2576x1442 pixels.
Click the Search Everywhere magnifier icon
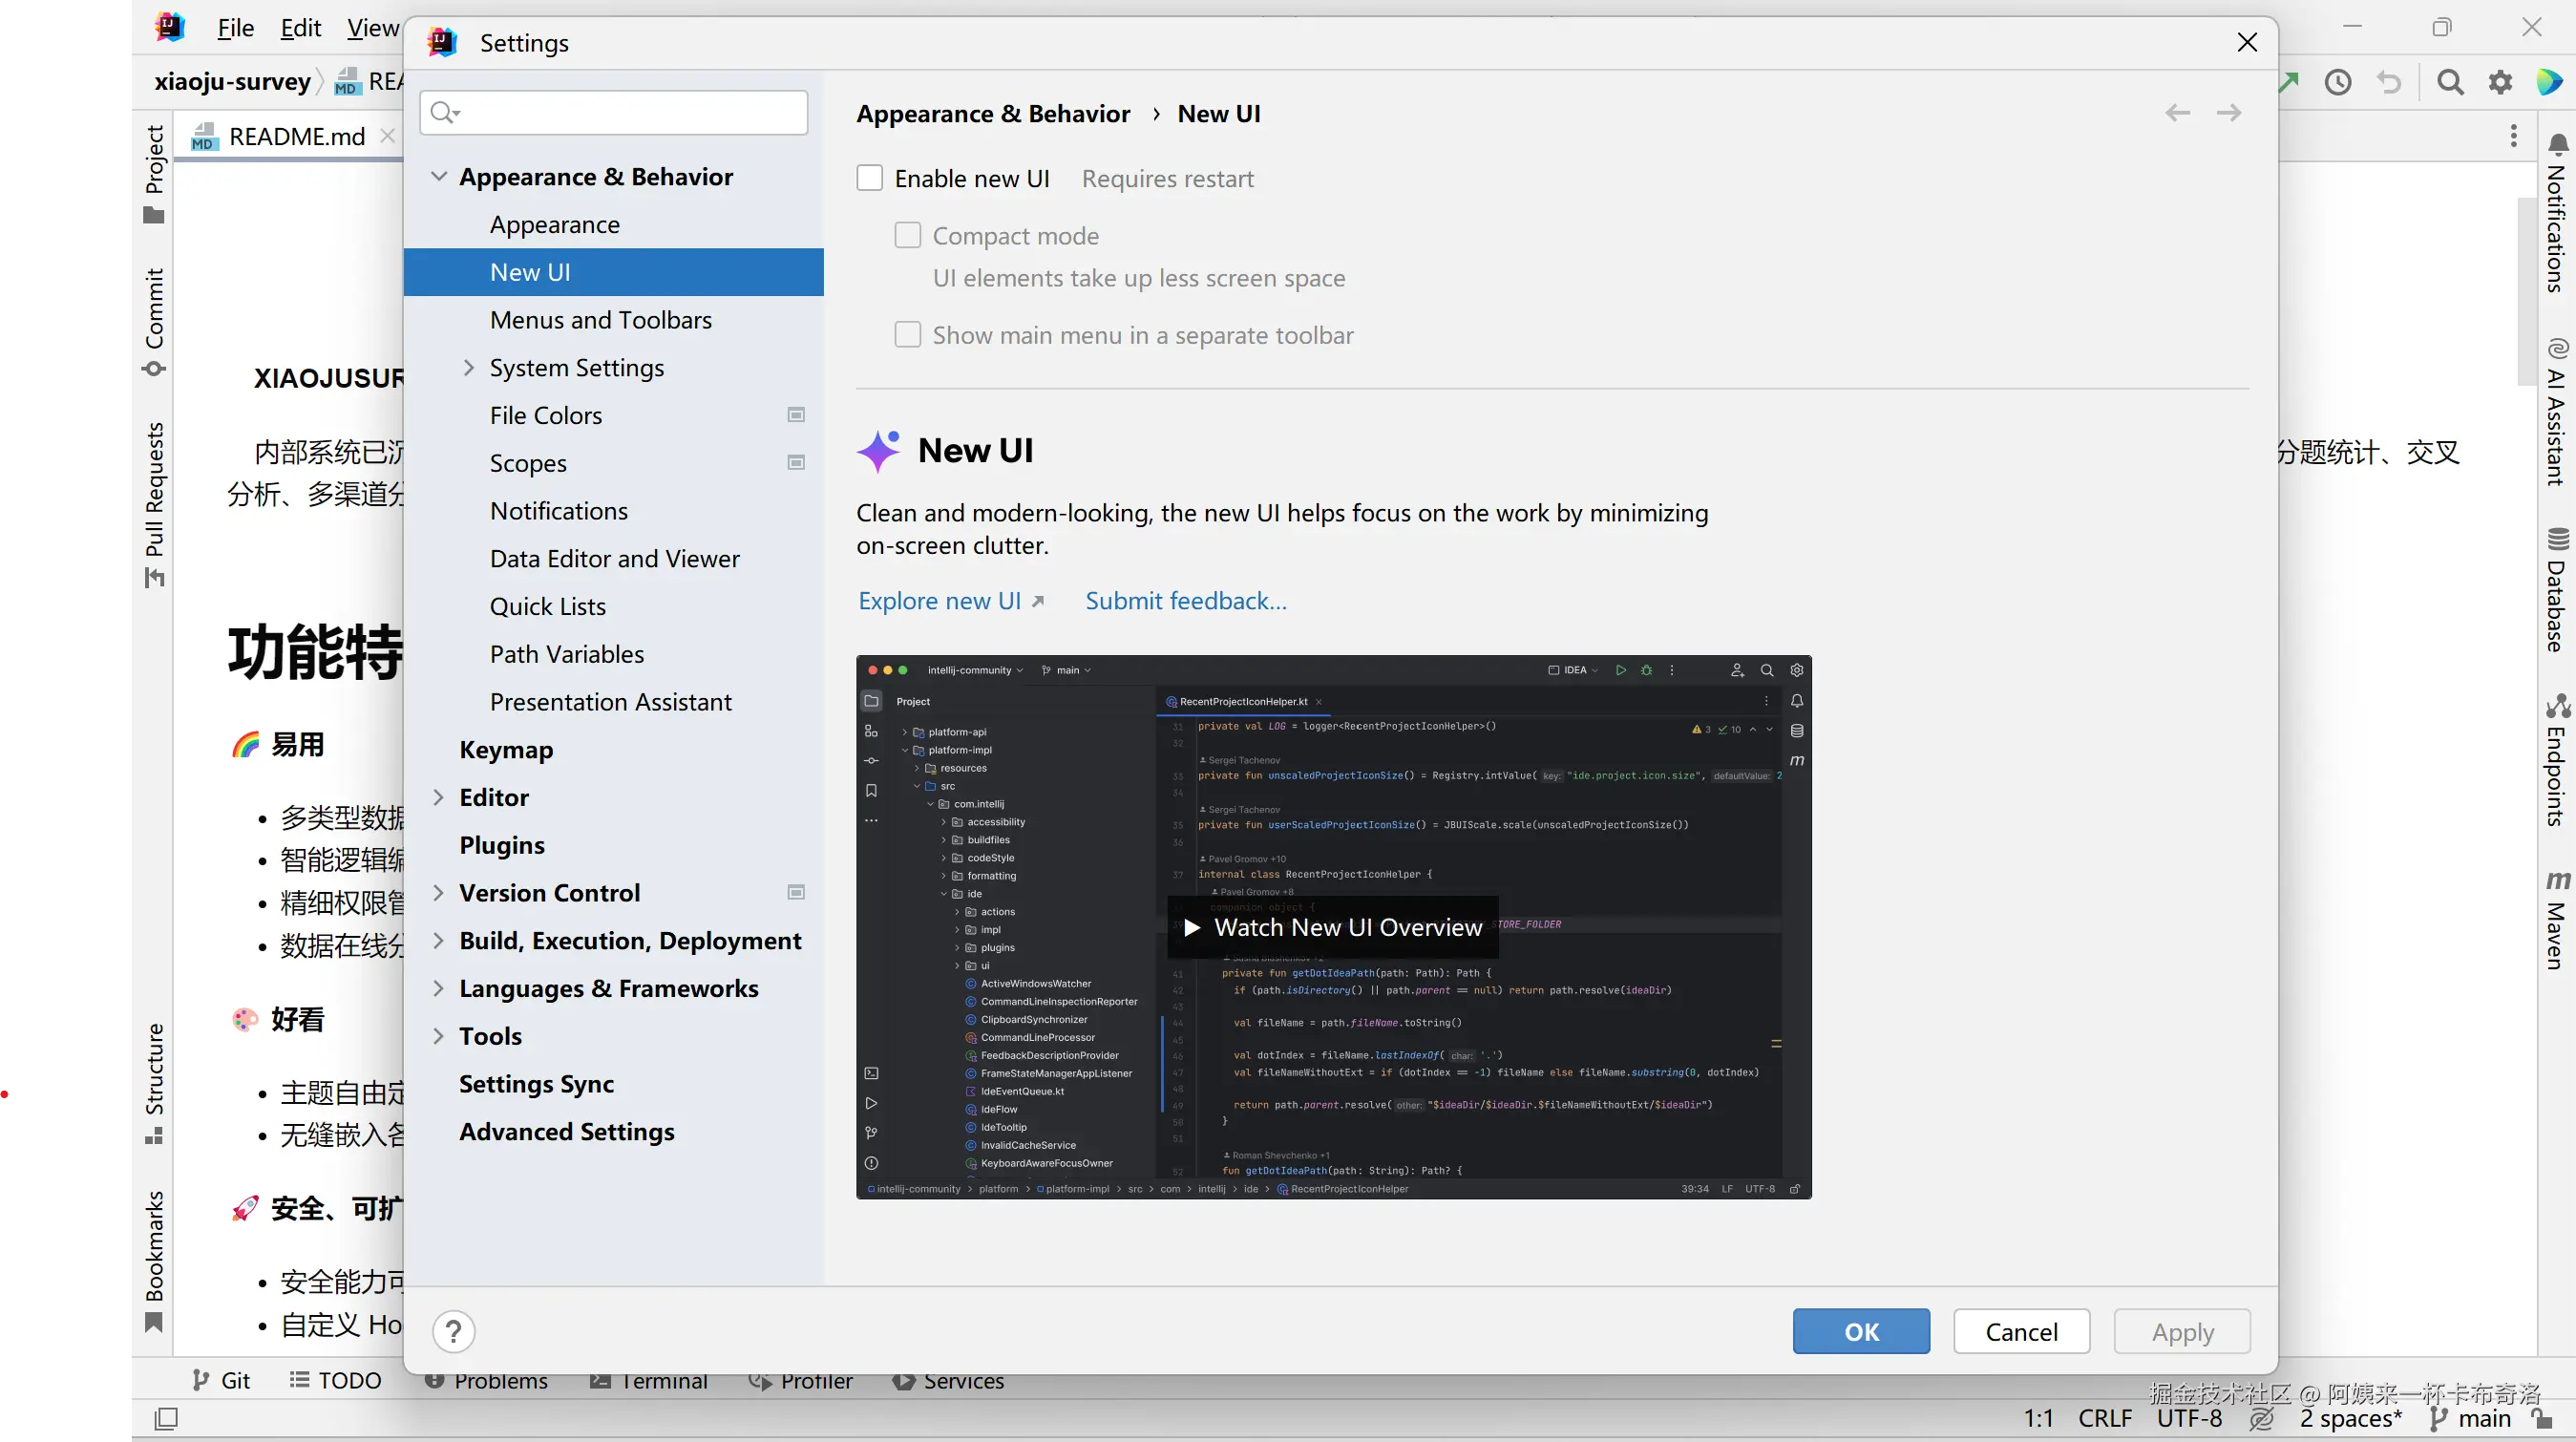(x=2450, y=82)
